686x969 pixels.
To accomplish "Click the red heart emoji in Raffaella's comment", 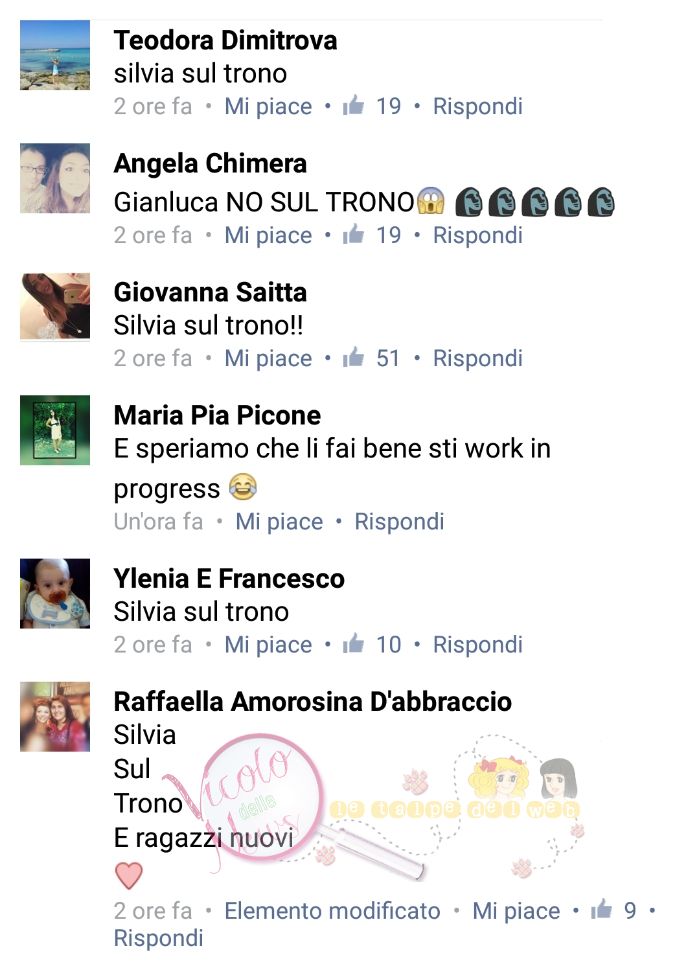I will (x=129, y=876).
